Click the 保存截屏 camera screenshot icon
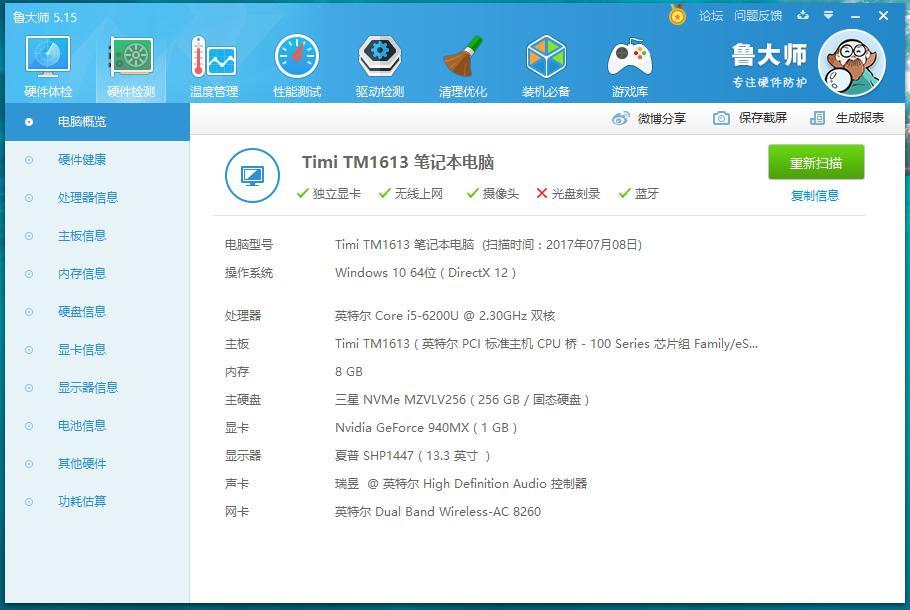 point(720,117)
